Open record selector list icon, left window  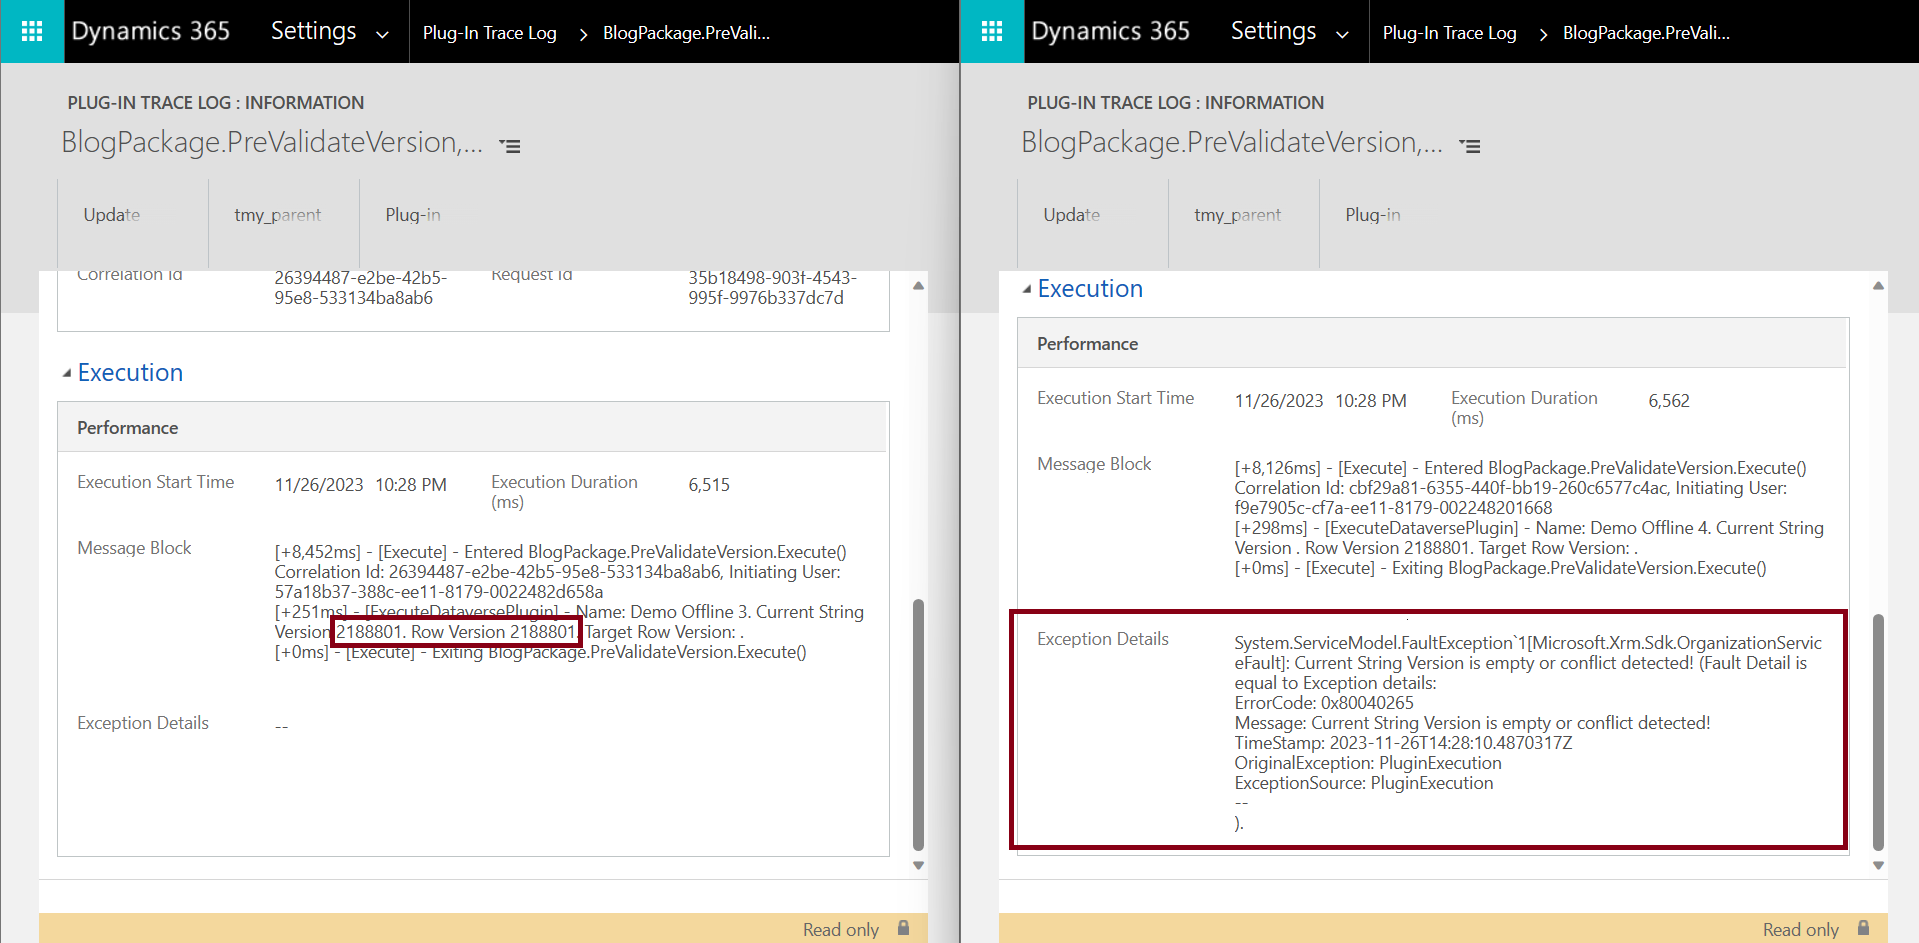pos(510,146)
